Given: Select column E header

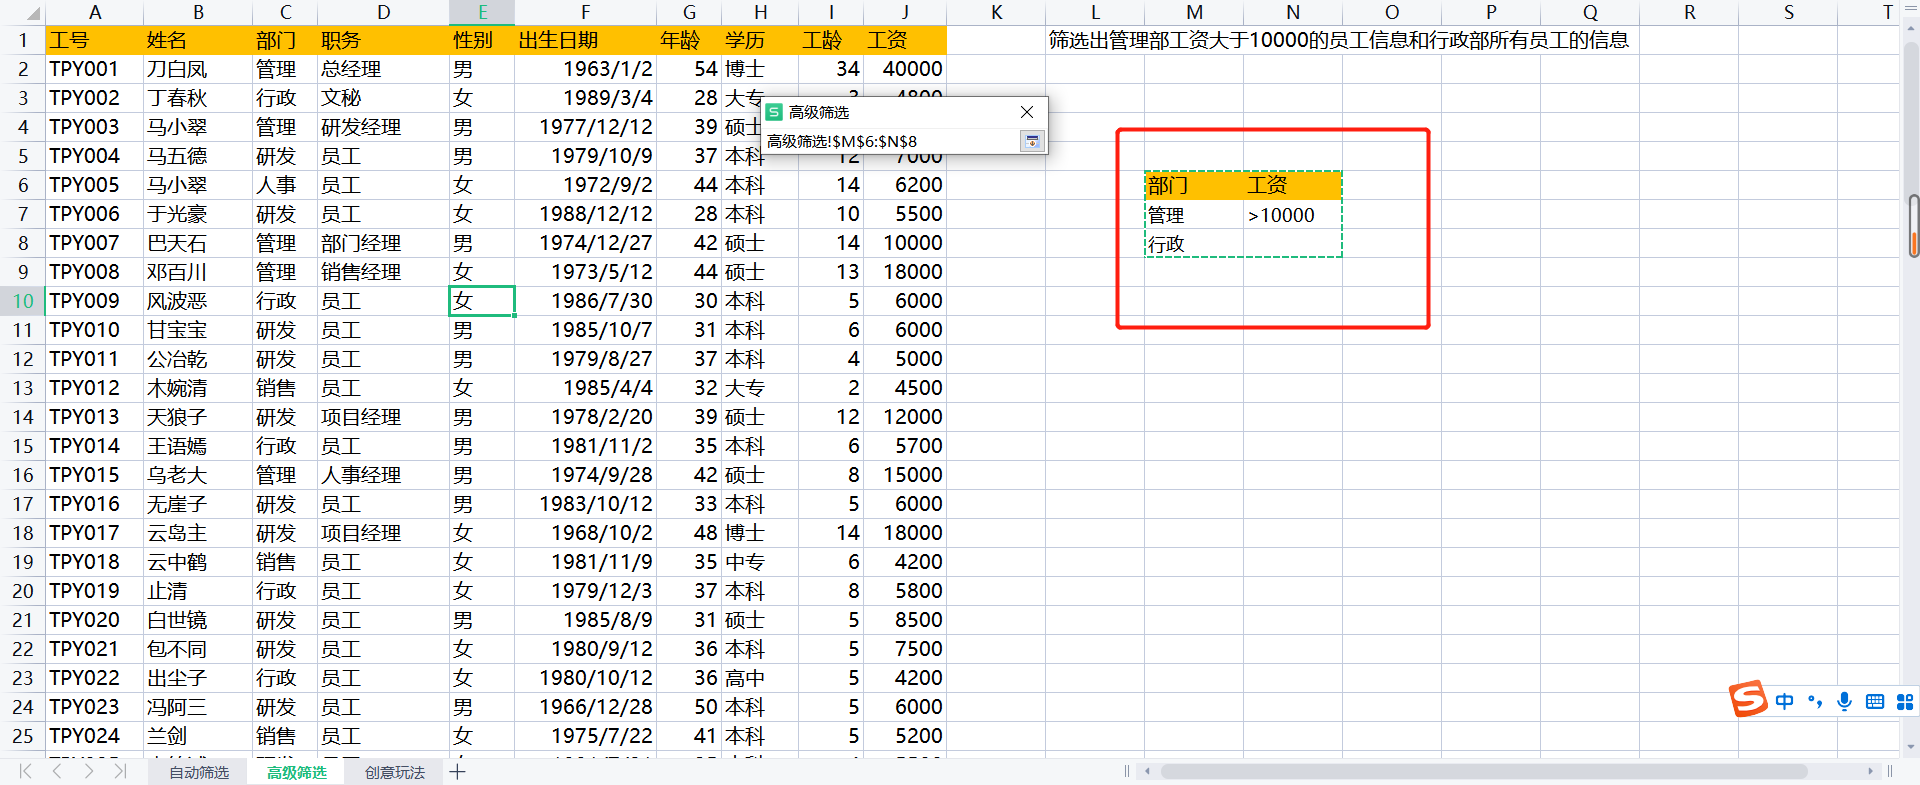Looking at the screenshot, I should (482, 12).
